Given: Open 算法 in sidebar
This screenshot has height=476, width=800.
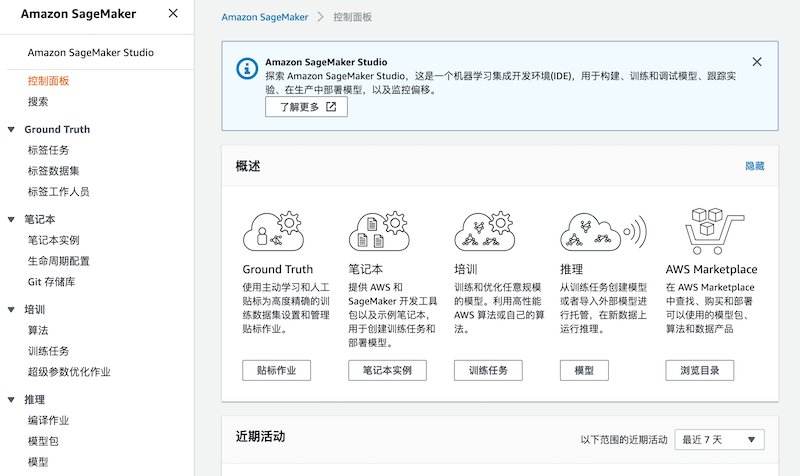Looking at the screenshot, I should click(x=38, y=330).
